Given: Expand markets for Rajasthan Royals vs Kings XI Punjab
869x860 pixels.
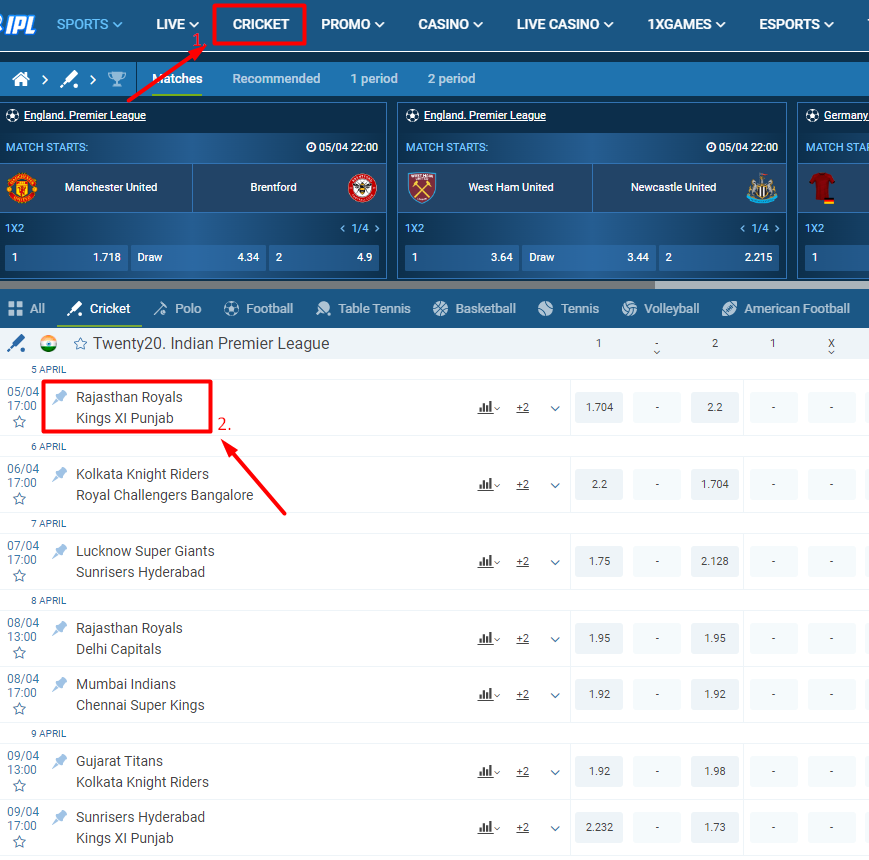Looking at the screenshot, I should 555,408.
